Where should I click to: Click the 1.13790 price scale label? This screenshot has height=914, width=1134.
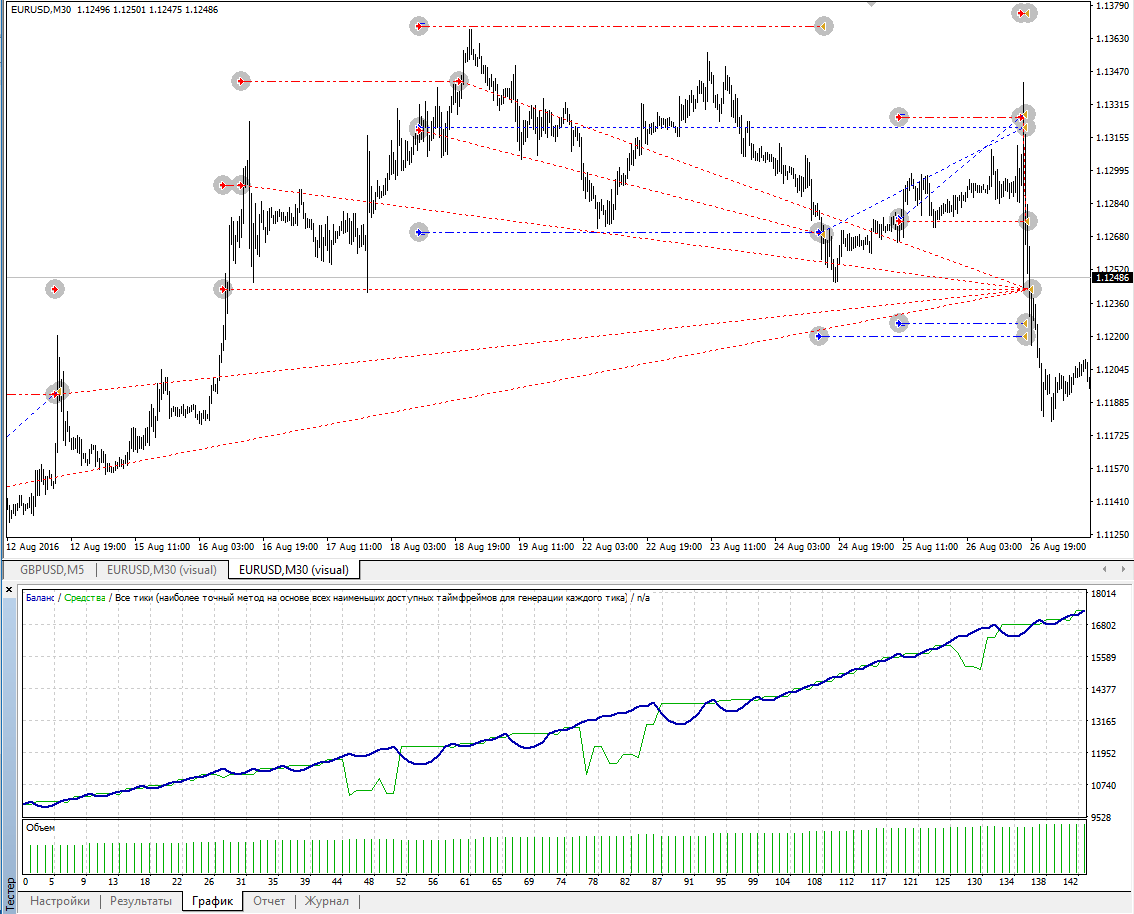(x=1112, y=6)
